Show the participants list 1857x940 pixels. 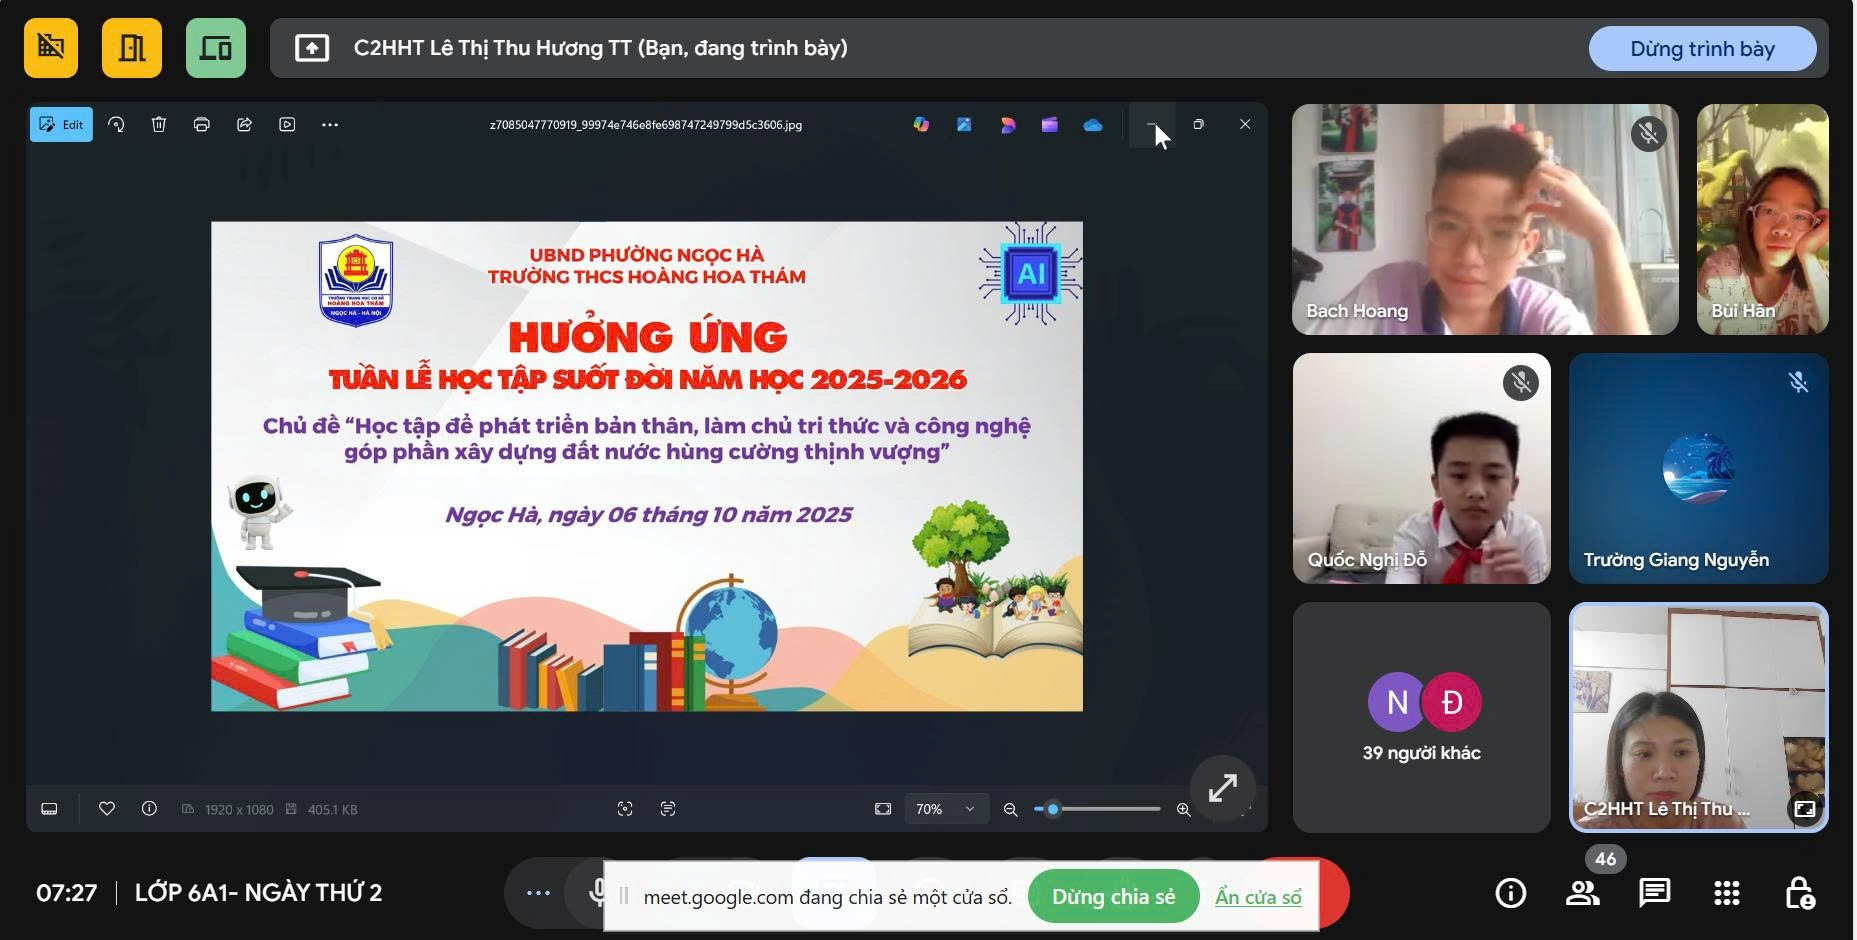point(1582,892)
